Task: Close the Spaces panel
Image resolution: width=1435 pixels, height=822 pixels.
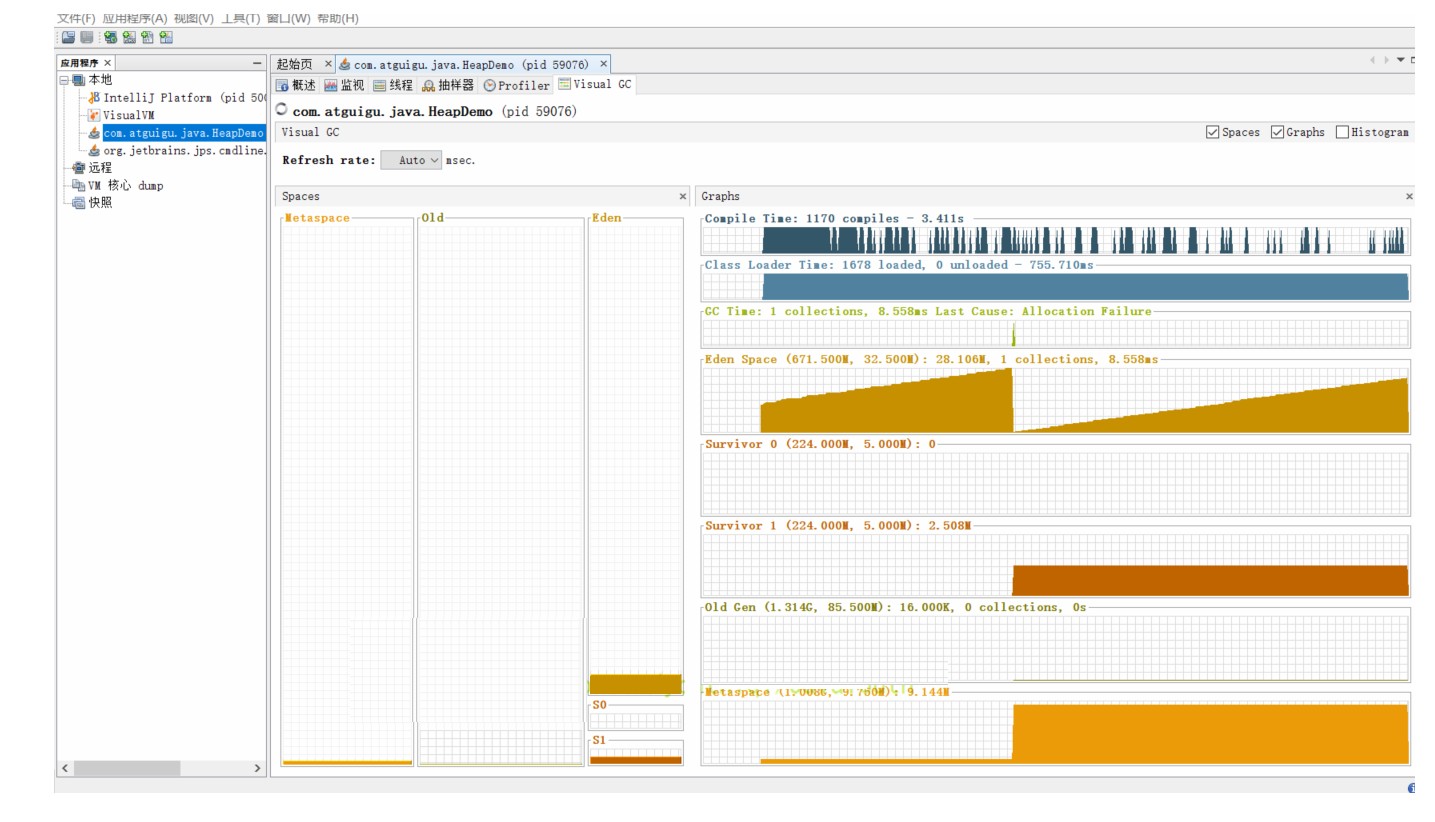Action: (x=683, y=196)
